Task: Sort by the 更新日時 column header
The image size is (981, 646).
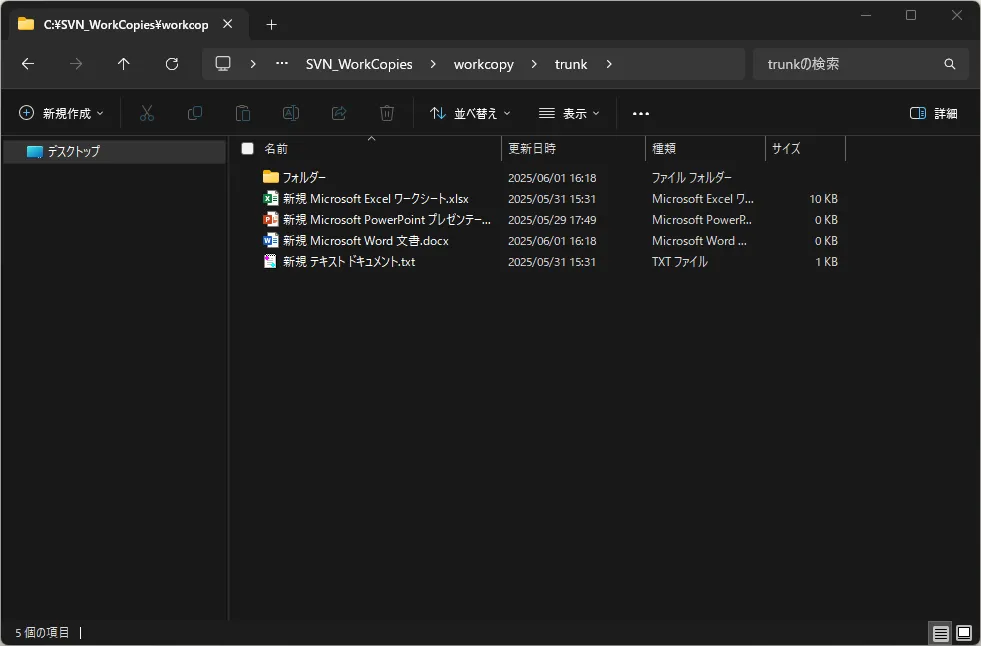Action: [x=573, y=149]
